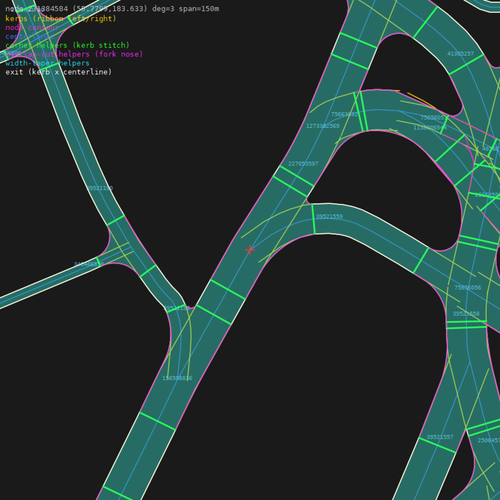This screenshot has height=500, width=500.
Task: Click the node header text with deg=3 span=150m
Action: click(x=112, y=9)
